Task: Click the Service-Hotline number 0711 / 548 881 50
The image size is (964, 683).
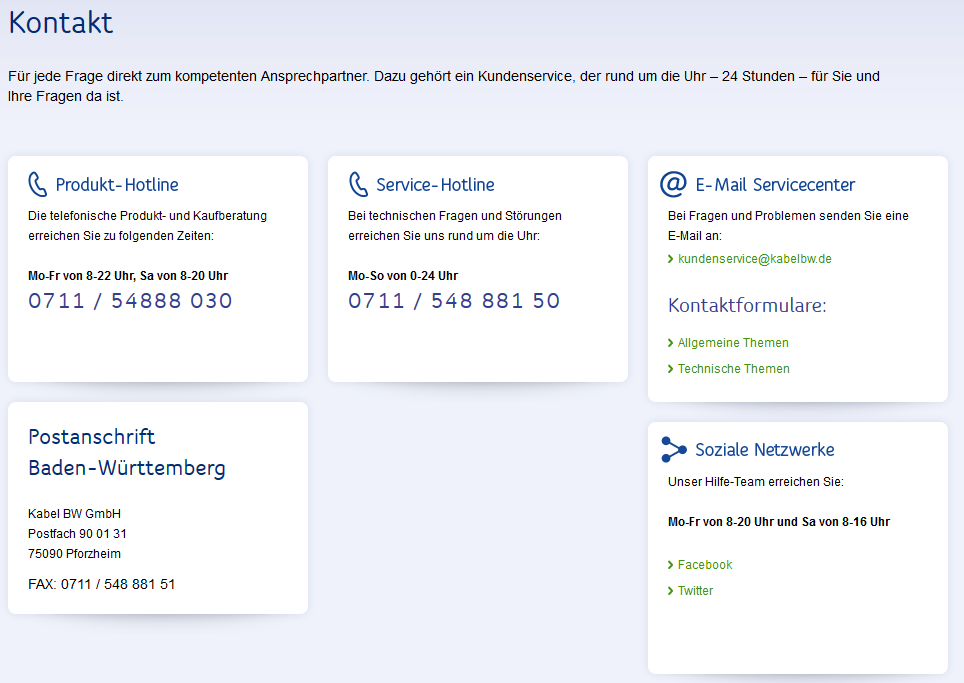Action: 454,301
